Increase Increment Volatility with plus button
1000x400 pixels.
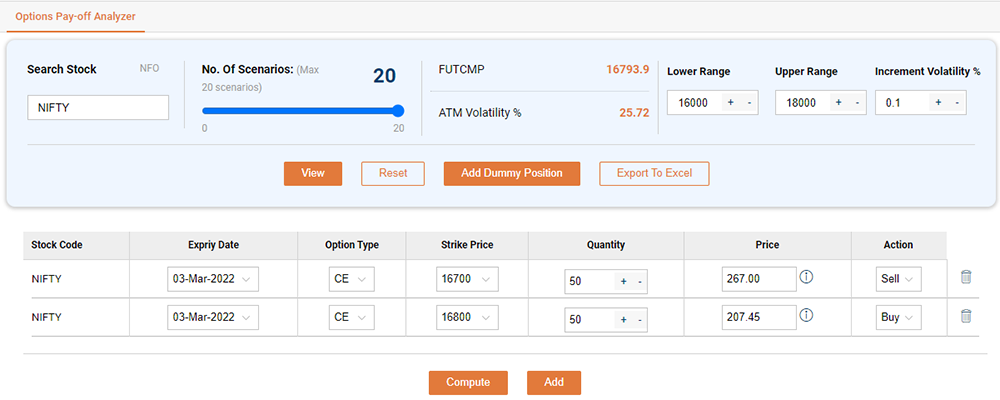938,103
